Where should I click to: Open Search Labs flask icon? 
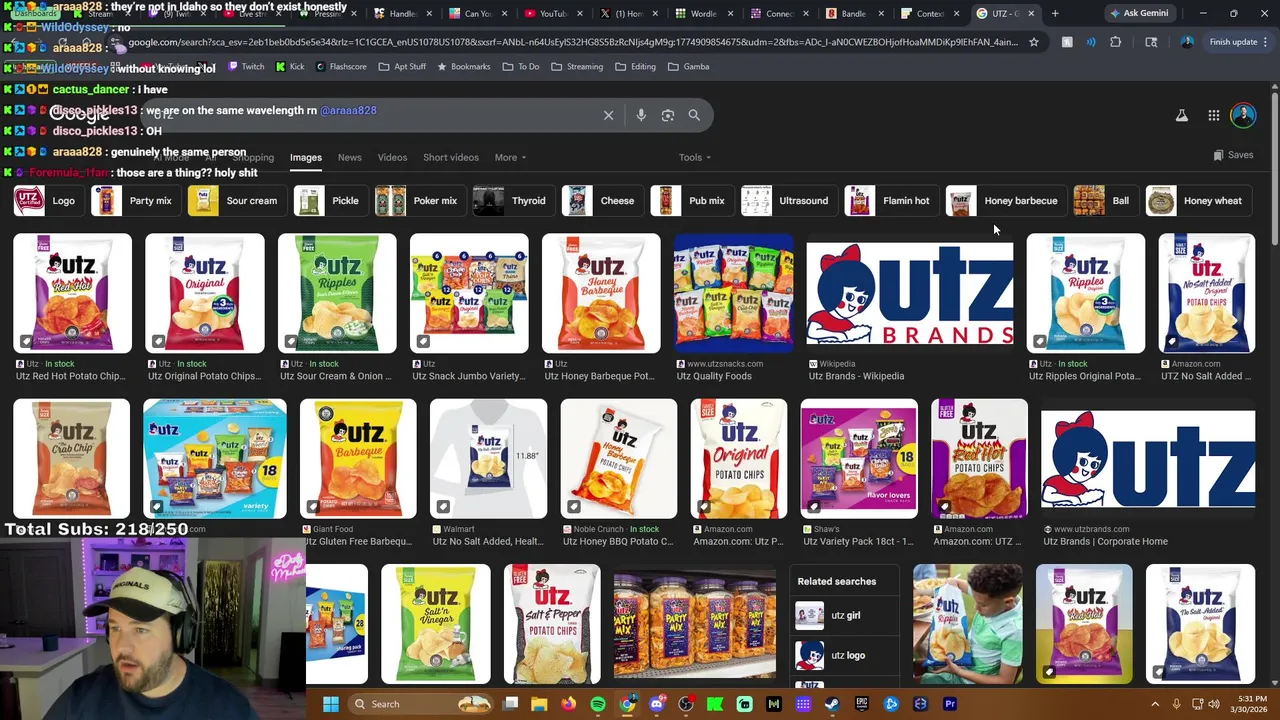1182,115
